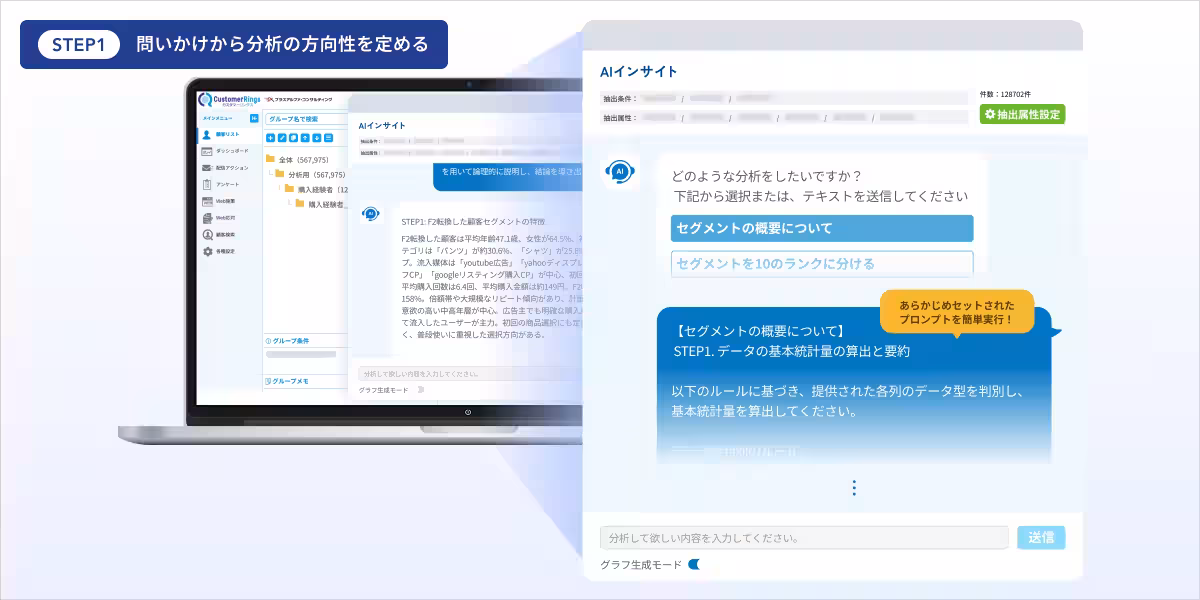The height and width of the screenshot is (600, 1200).
Task: Click the pencil edit icon in the group toolbar
Action: coord(282,137)
